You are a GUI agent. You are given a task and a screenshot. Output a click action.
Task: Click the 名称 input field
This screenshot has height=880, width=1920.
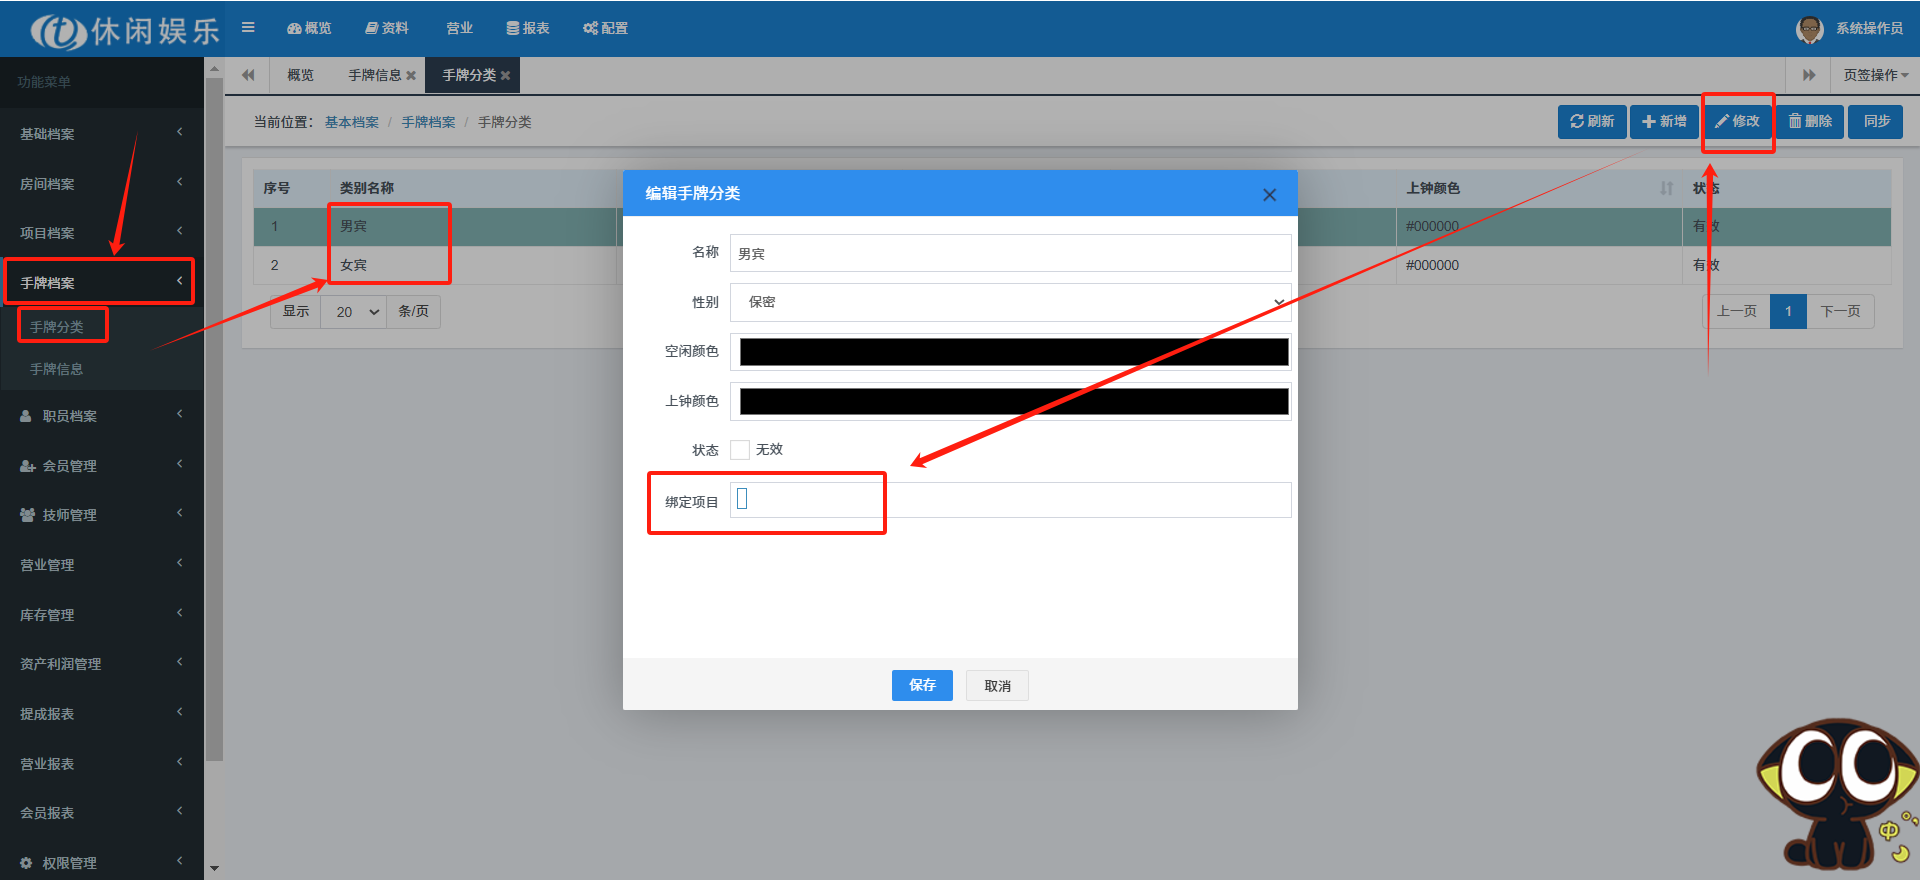tap(1010, 254)
